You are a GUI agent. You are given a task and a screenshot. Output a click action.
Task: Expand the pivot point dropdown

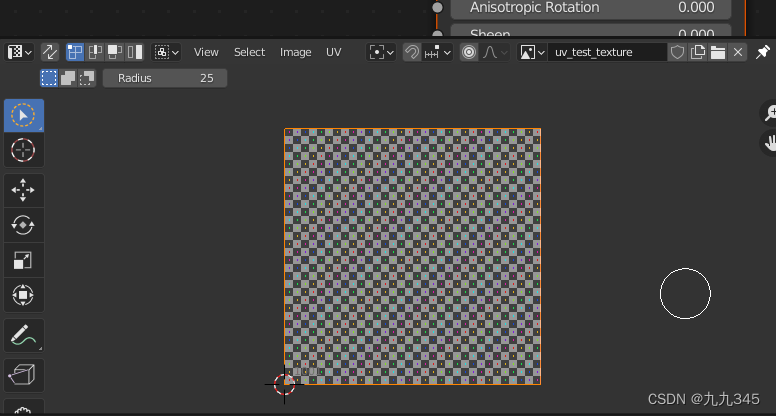pyautogui.click(x=381, y=52)
